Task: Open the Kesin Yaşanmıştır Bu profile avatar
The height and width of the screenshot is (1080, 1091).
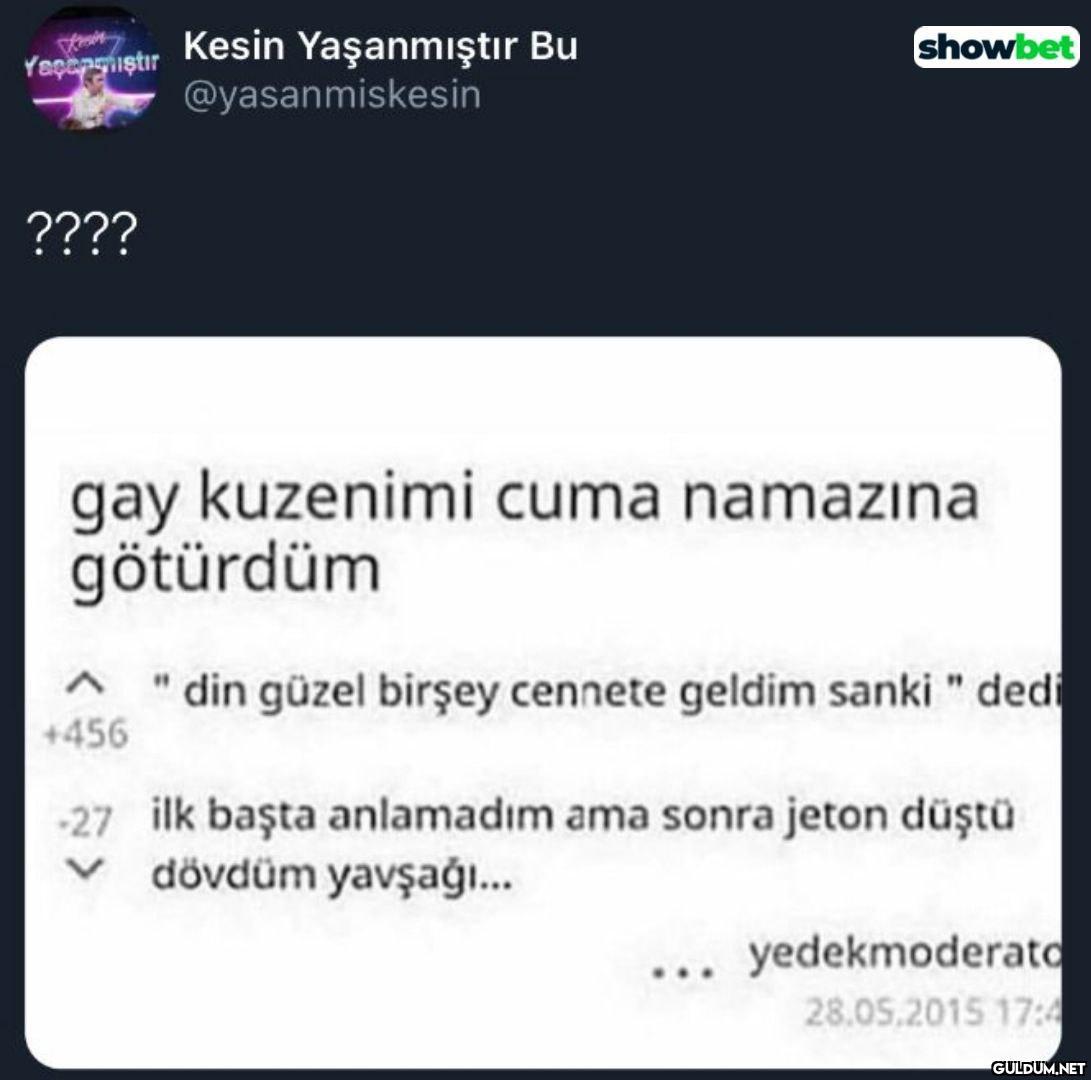Action: [x=91, y=68]
